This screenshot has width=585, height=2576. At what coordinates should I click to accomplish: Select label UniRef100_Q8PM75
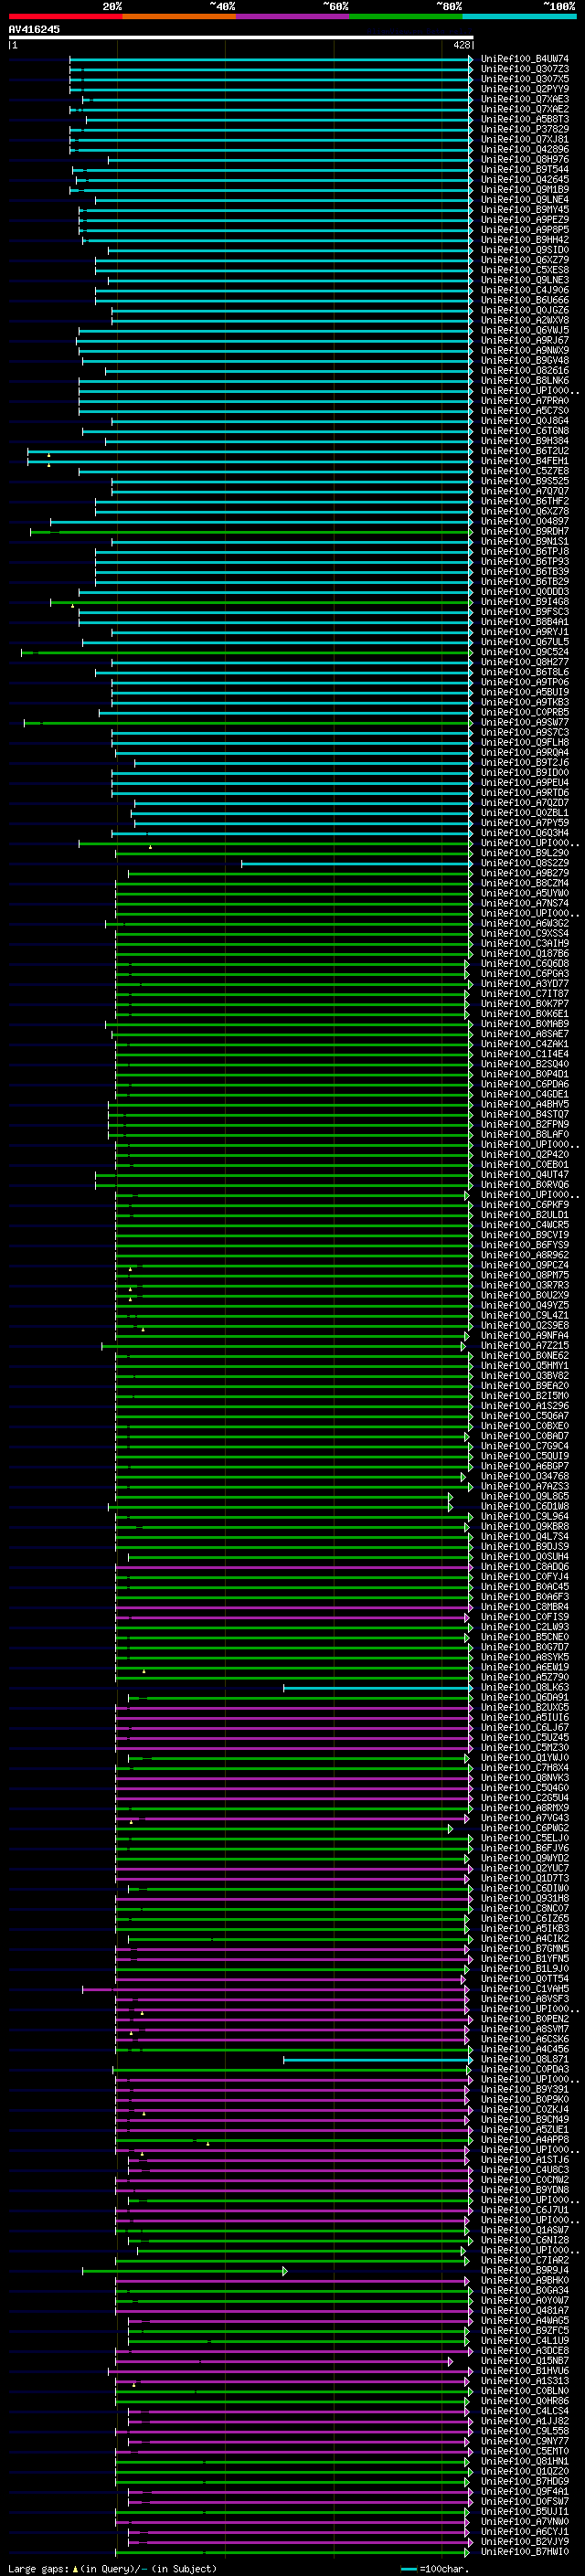point(525,1275)
